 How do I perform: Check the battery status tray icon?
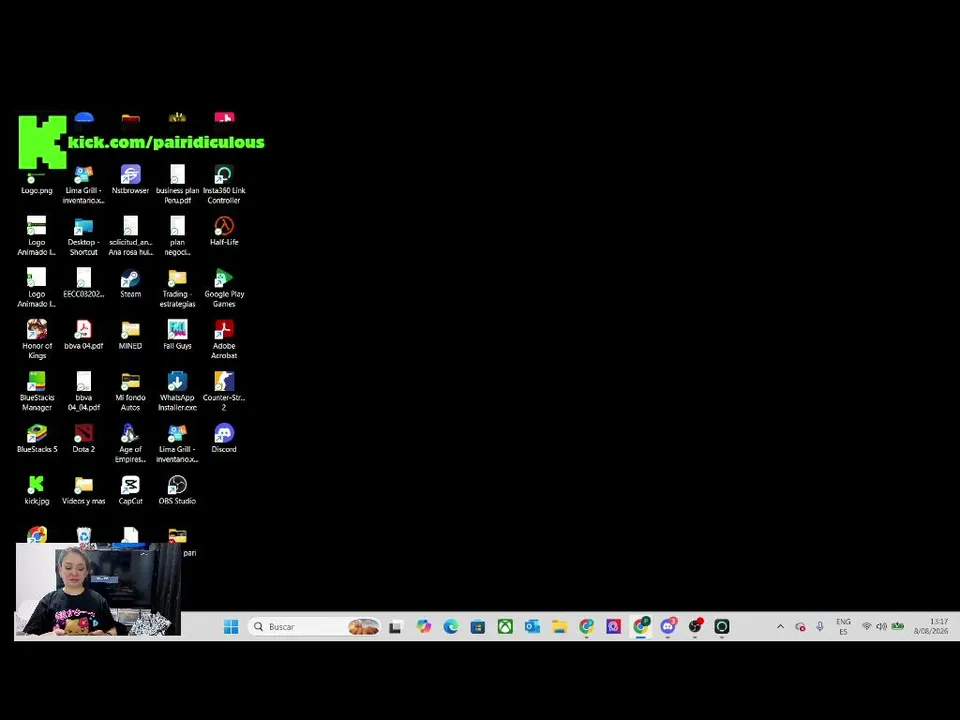click(x=898, y=626)
